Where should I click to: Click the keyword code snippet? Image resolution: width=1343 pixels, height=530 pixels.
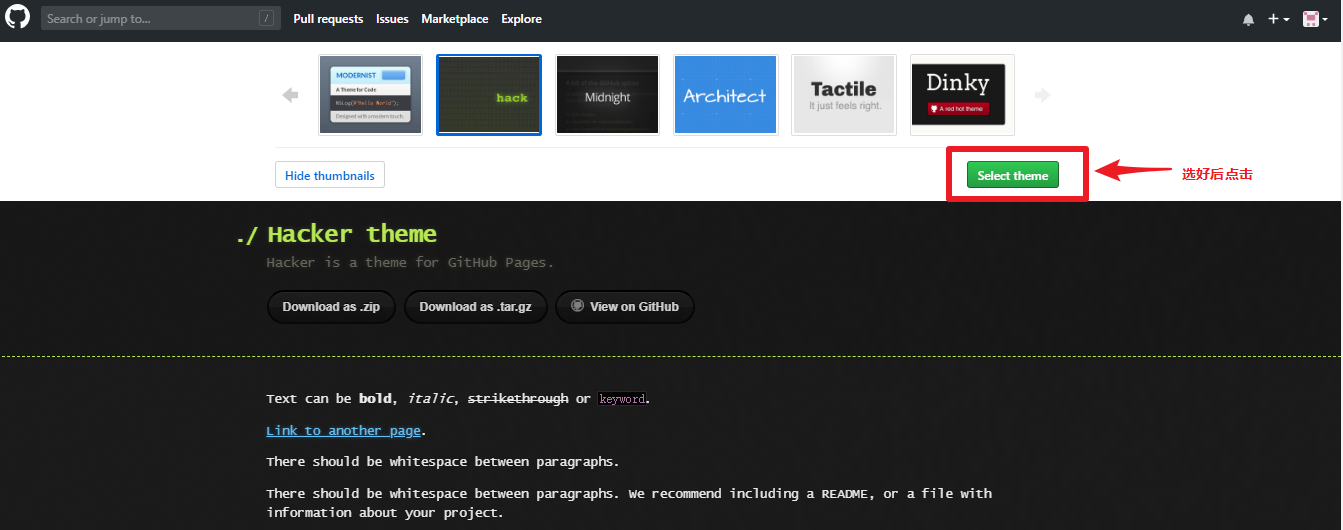coord(622,399)
